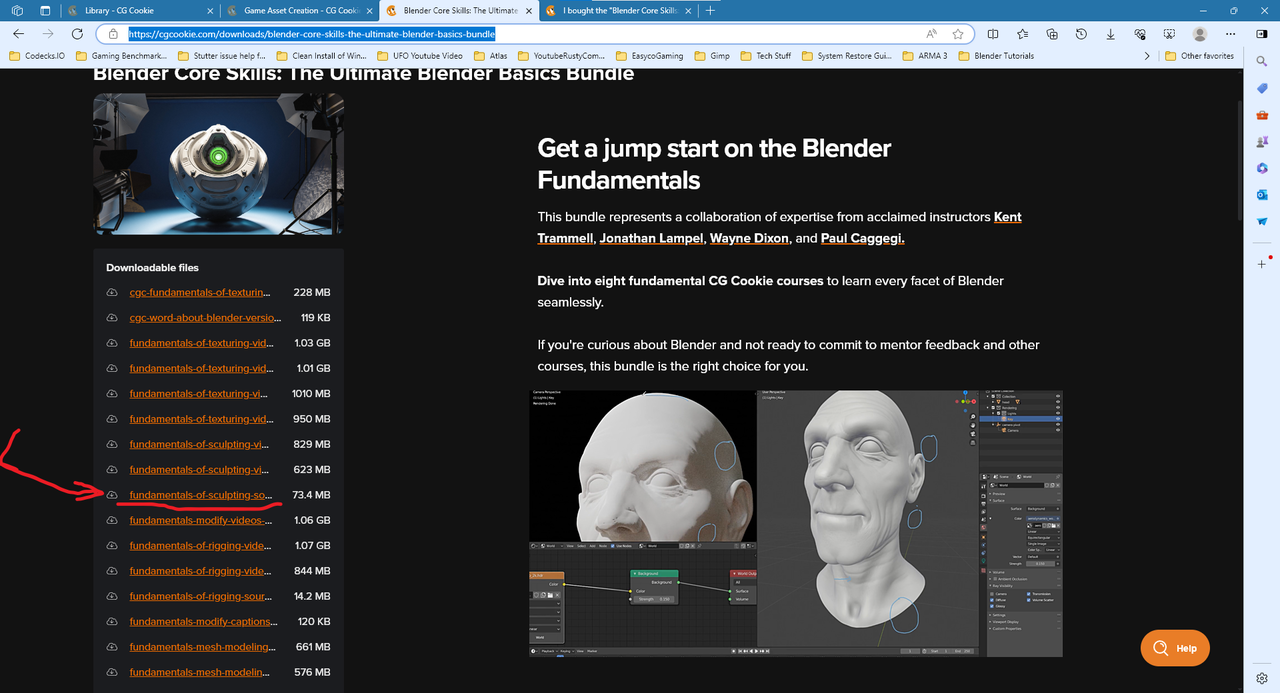This screenshot has height=693, width=1280.
Task: Open the Collections icon in the toolbar
Action: coord(1052,33)
